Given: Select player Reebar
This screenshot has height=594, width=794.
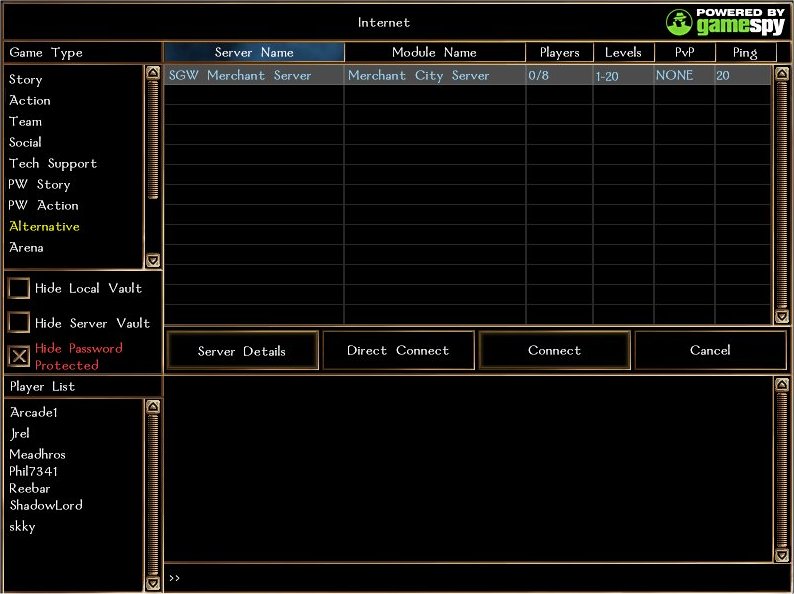Looking at the screenshot, I should click(x=29, y=489).
